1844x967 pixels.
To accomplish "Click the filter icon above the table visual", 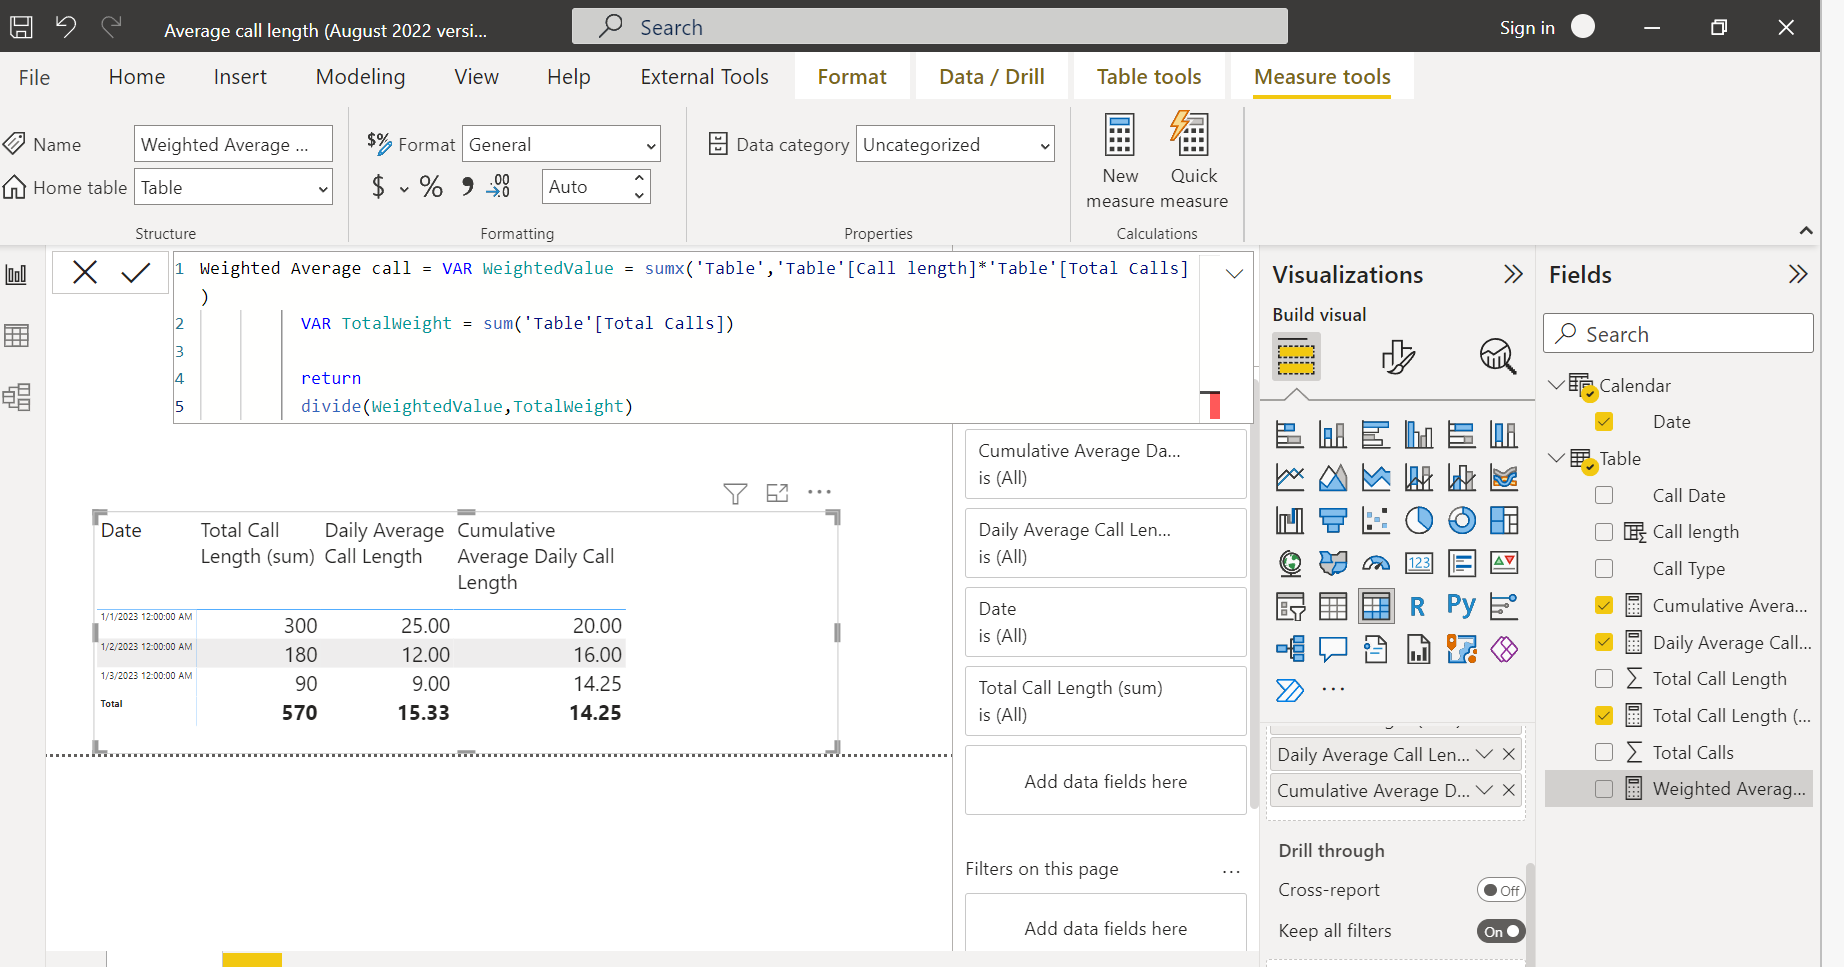I will coord(735,493).
